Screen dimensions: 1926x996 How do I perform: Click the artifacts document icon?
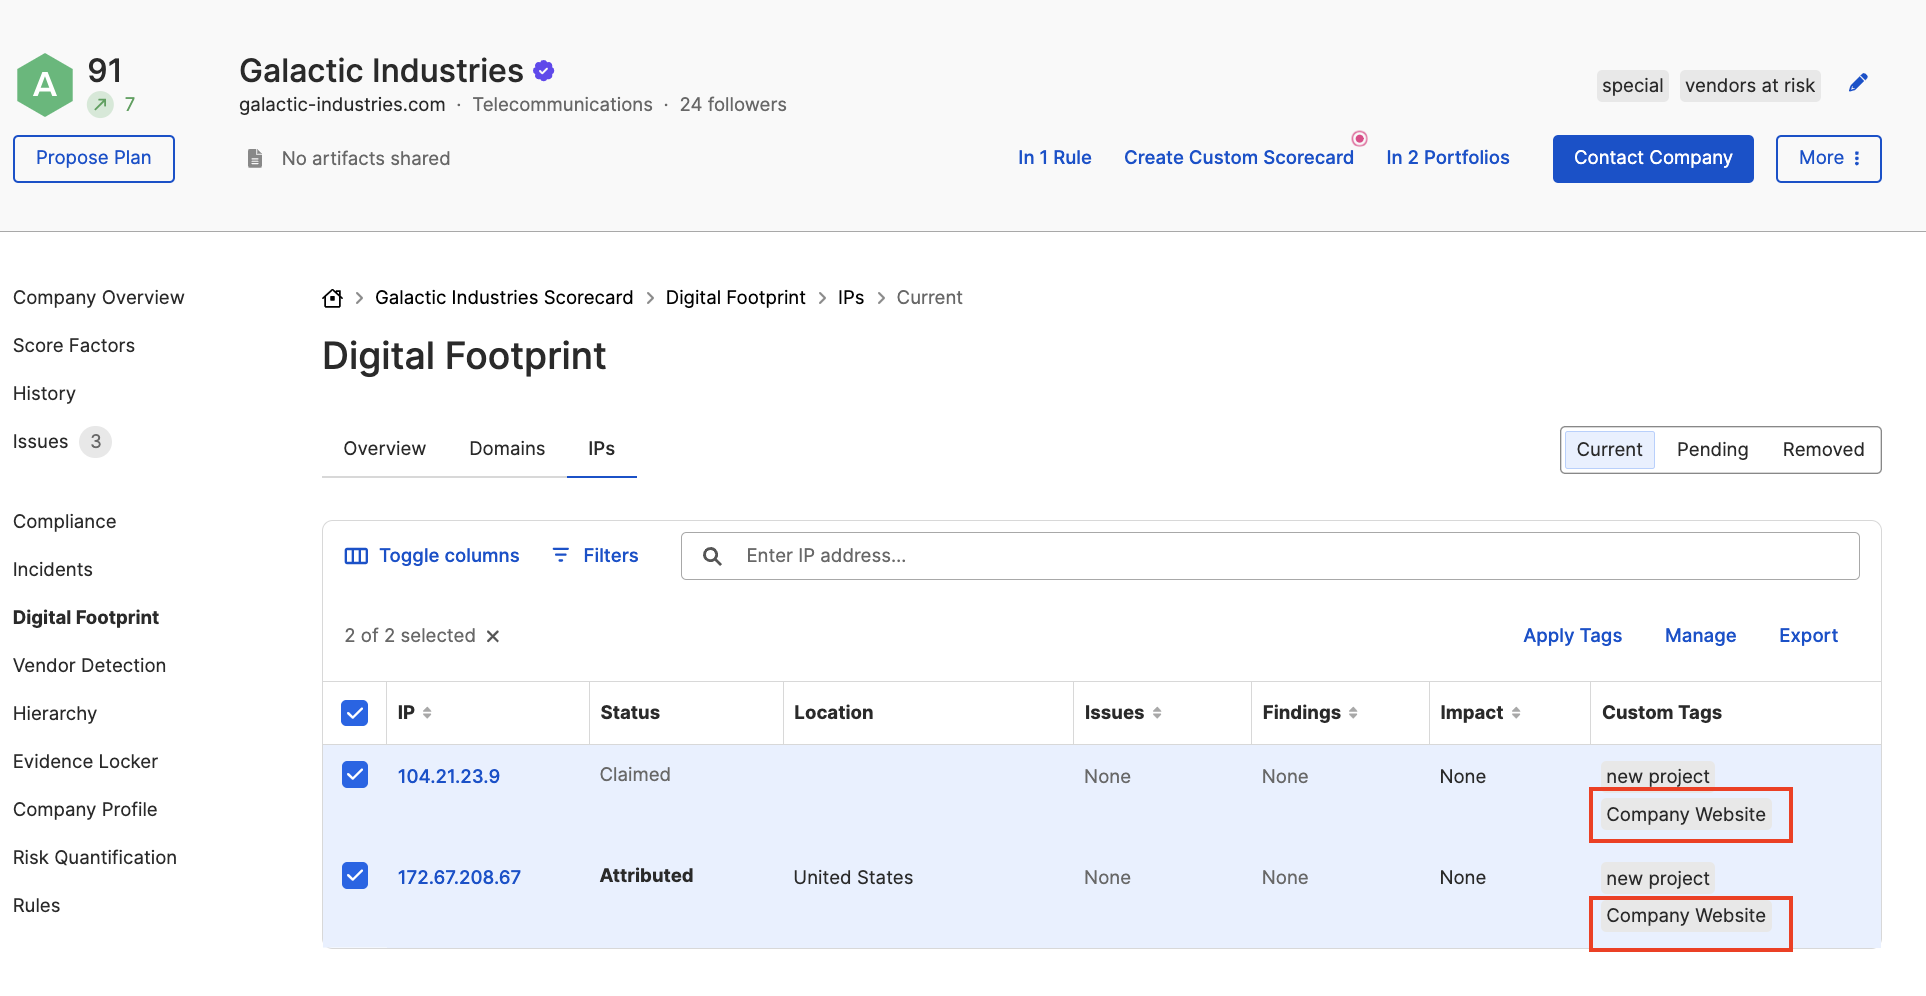pos(255,158)
